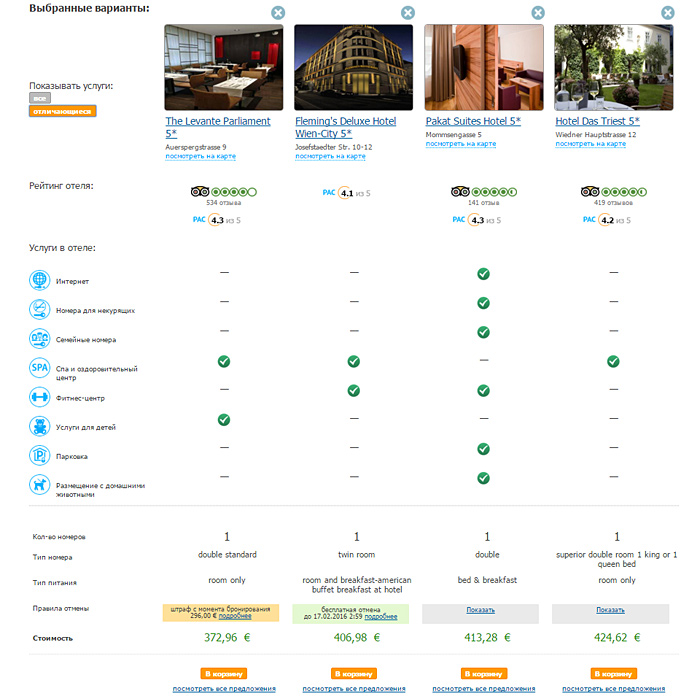Add the 372,96 € offer to cart

point(224,674)
